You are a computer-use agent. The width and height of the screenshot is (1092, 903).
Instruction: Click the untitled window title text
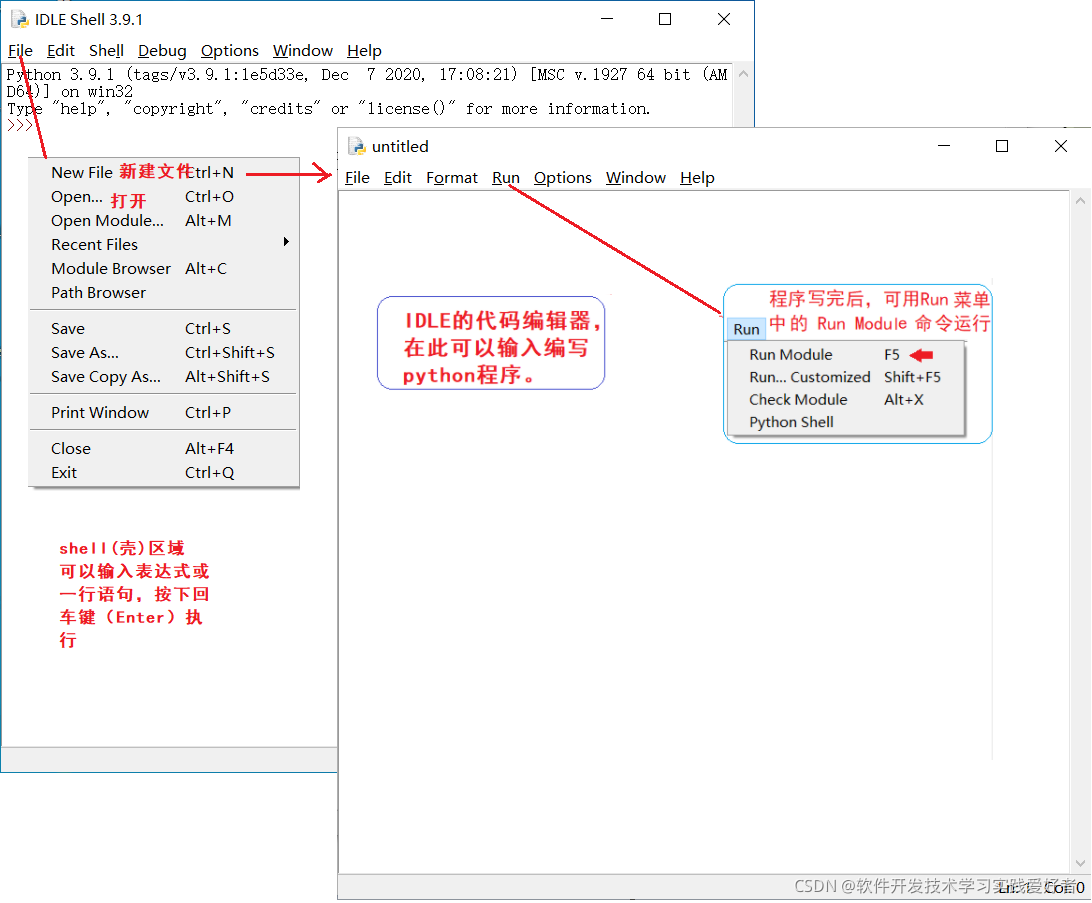coord(400,147)
